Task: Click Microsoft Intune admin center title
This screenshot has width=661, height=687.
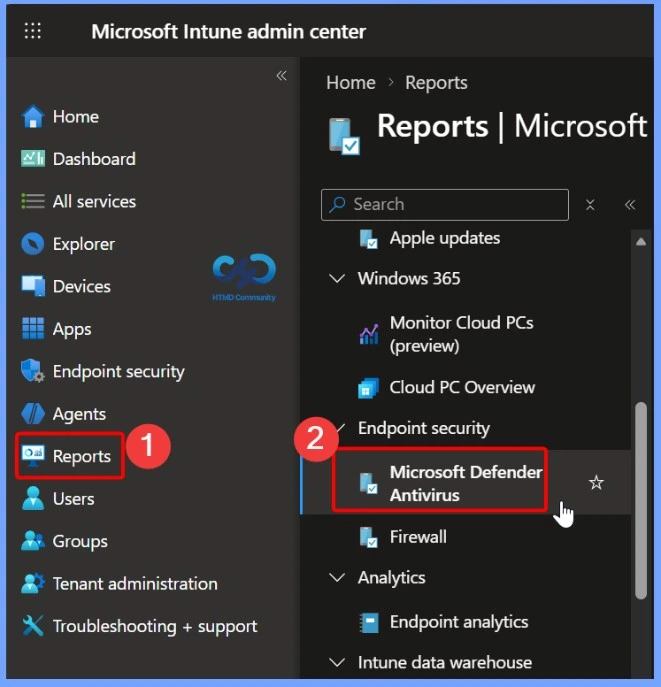Action: [228, 32]
